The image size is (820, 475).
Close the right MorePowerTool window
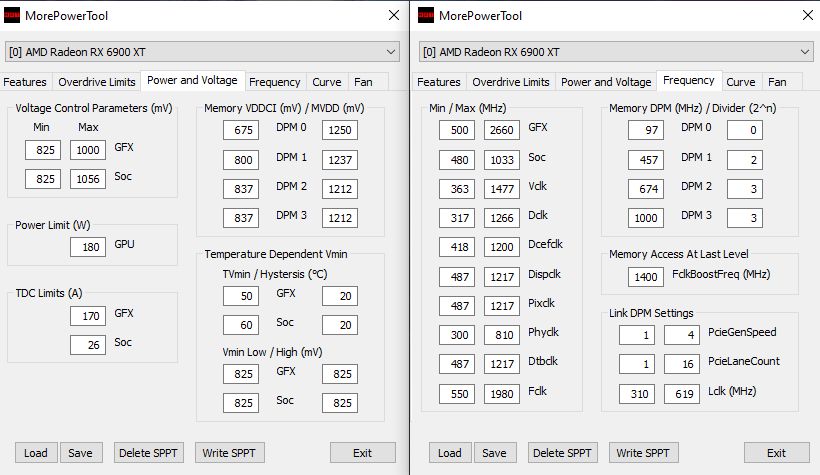pos(807,15)
